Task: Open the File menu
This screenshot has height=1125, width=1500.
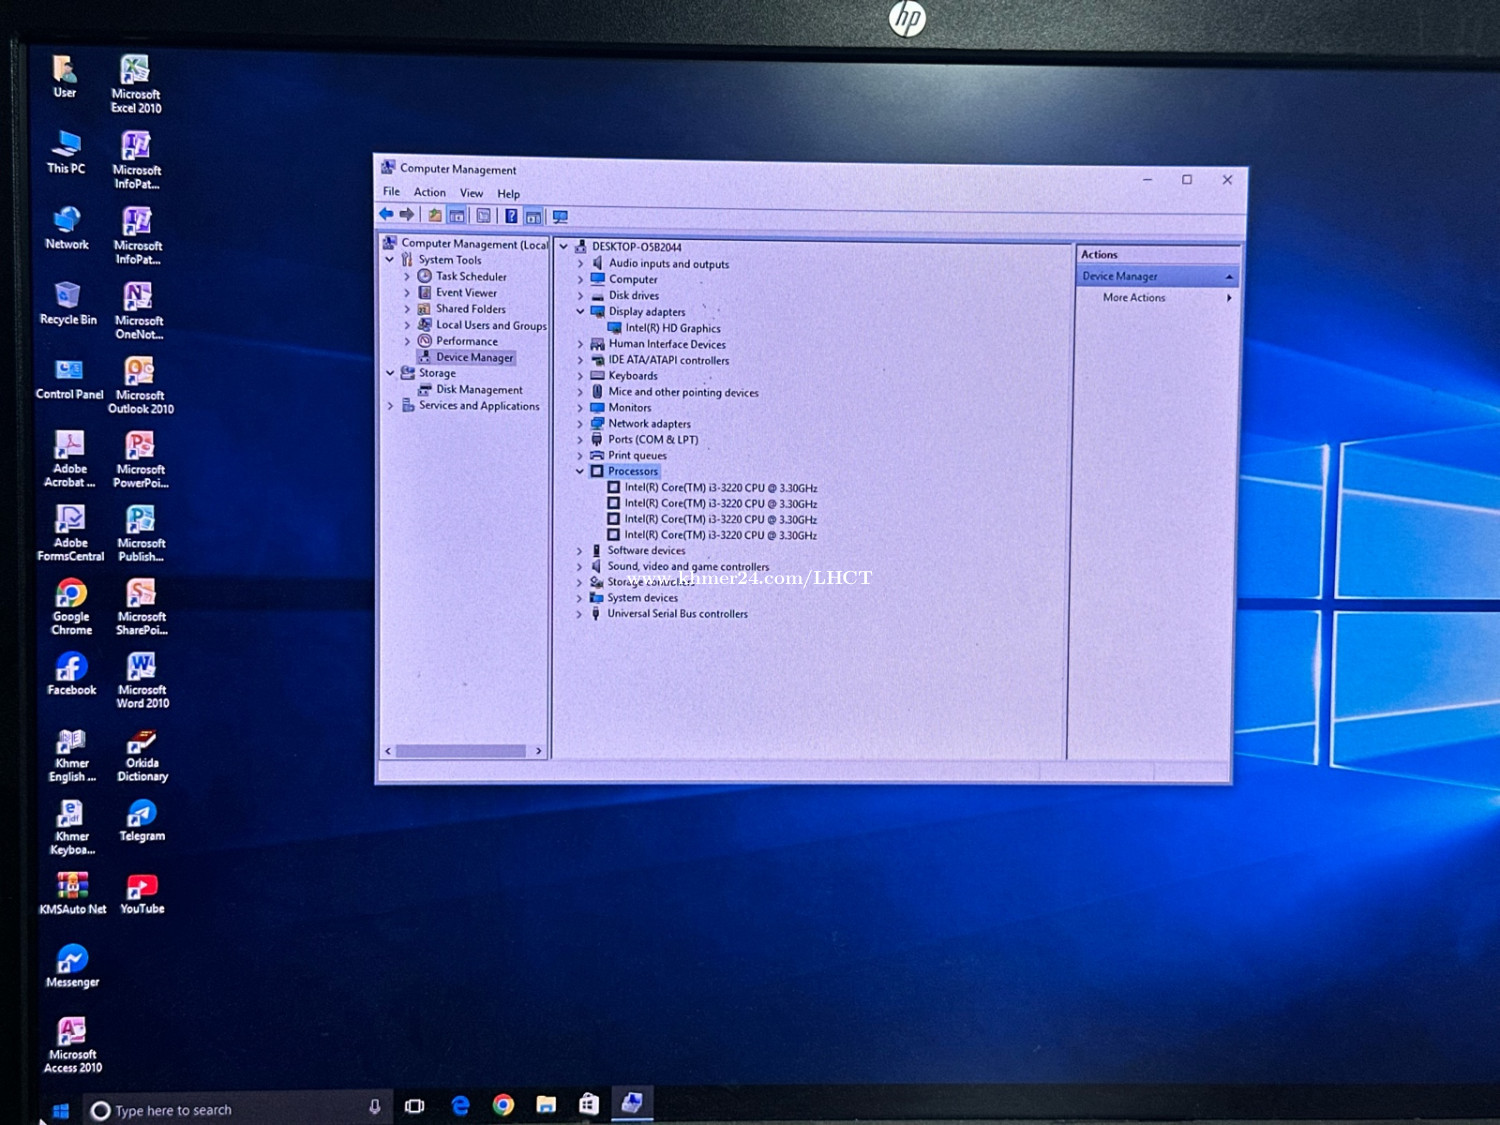Action: [391, 191]
